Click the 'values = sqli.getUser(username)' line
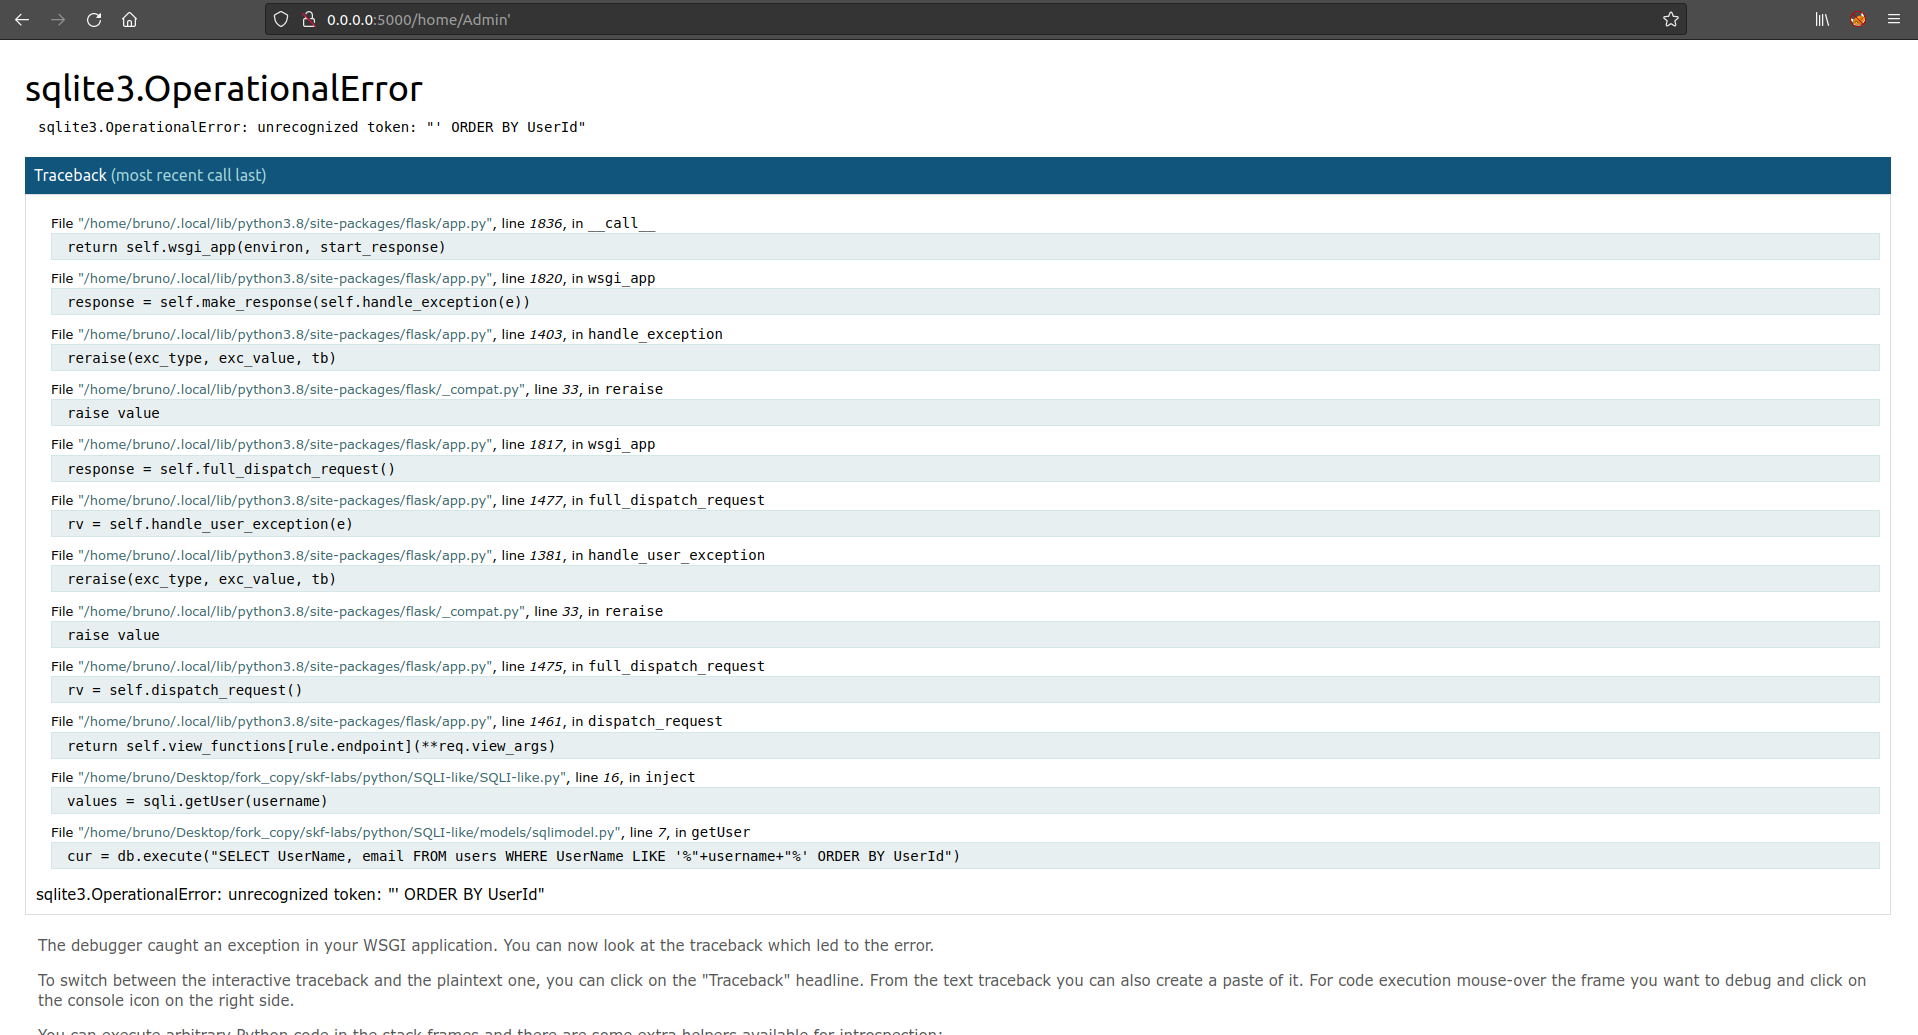 tap(197, 801)
